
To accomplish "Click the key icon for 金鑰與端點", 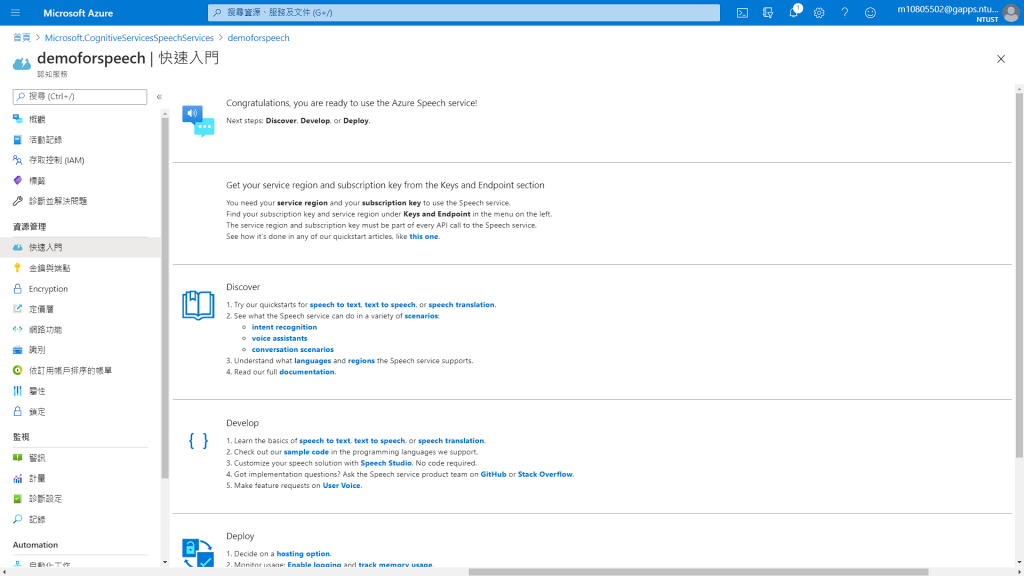I will pyautogui.click(x=18, y=268).
